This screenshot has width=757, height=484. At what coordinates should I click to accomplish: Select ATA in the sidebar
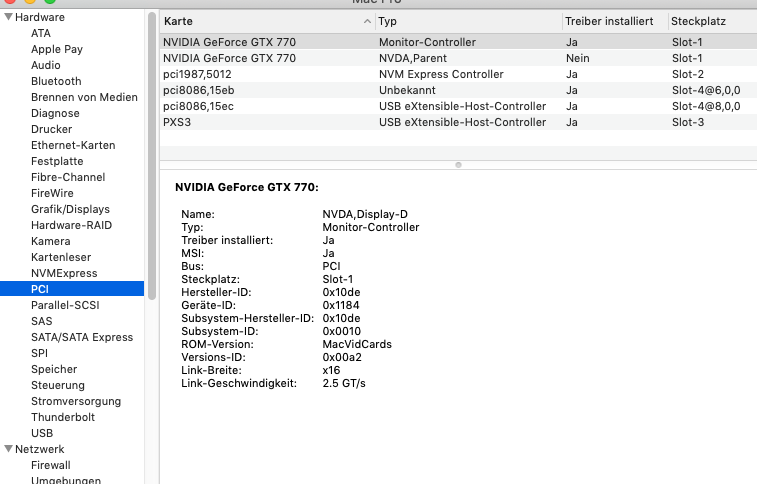click(41, 33)
